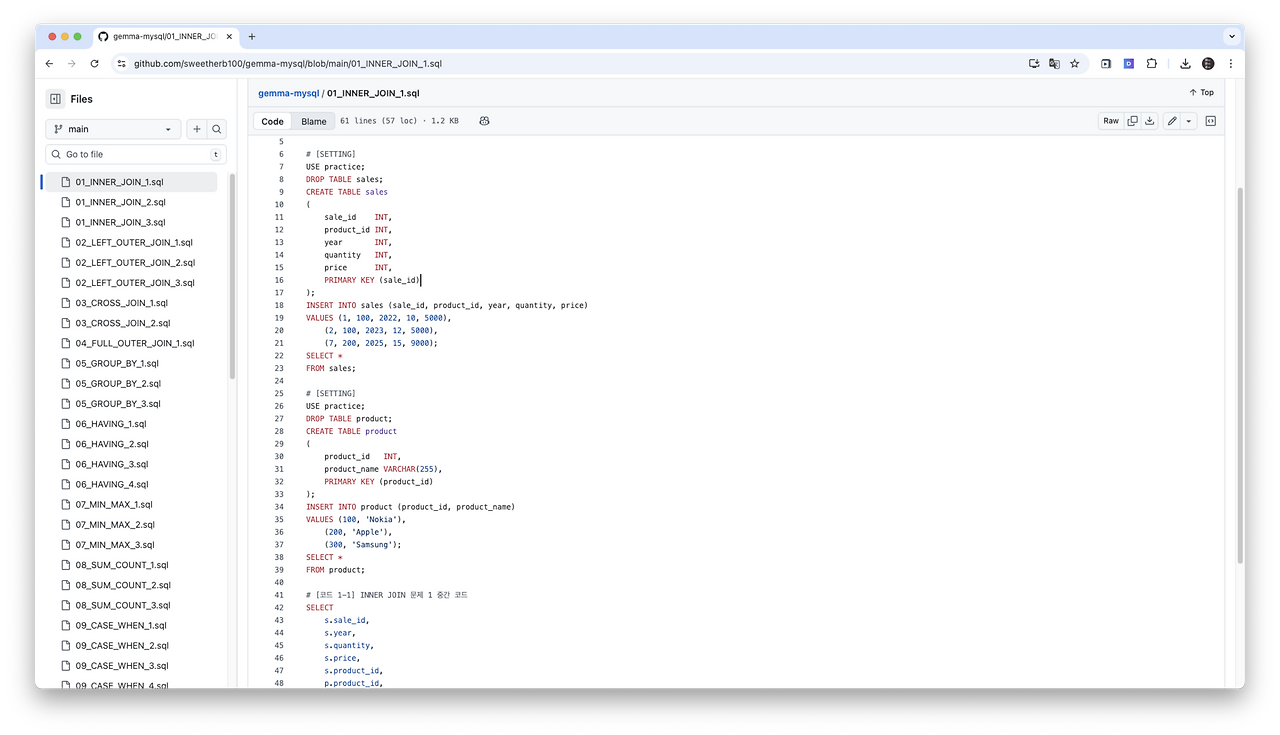Click the browser address bar URL
1280x735 pixels.
288,63
